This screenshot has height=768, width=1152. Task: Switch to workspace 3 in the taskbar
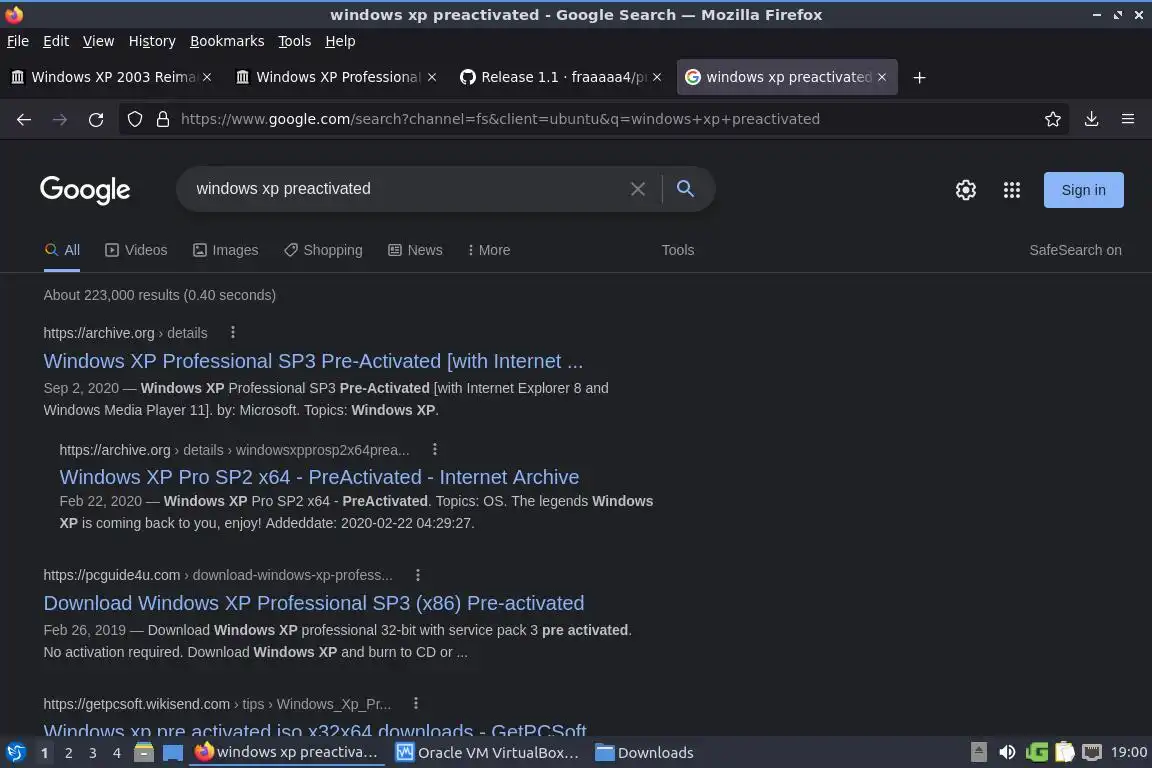click(x=93, y=753)
